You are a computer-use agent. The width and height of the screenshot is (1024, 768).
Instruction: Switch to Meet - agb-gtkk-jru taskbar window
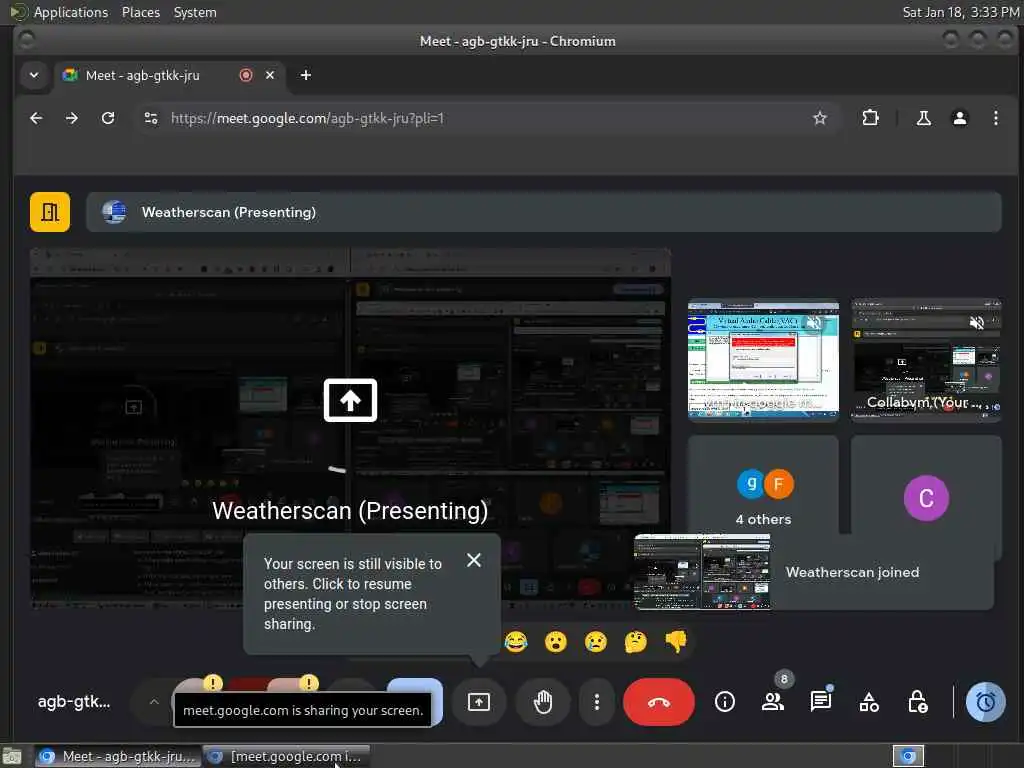pos(117,756)
